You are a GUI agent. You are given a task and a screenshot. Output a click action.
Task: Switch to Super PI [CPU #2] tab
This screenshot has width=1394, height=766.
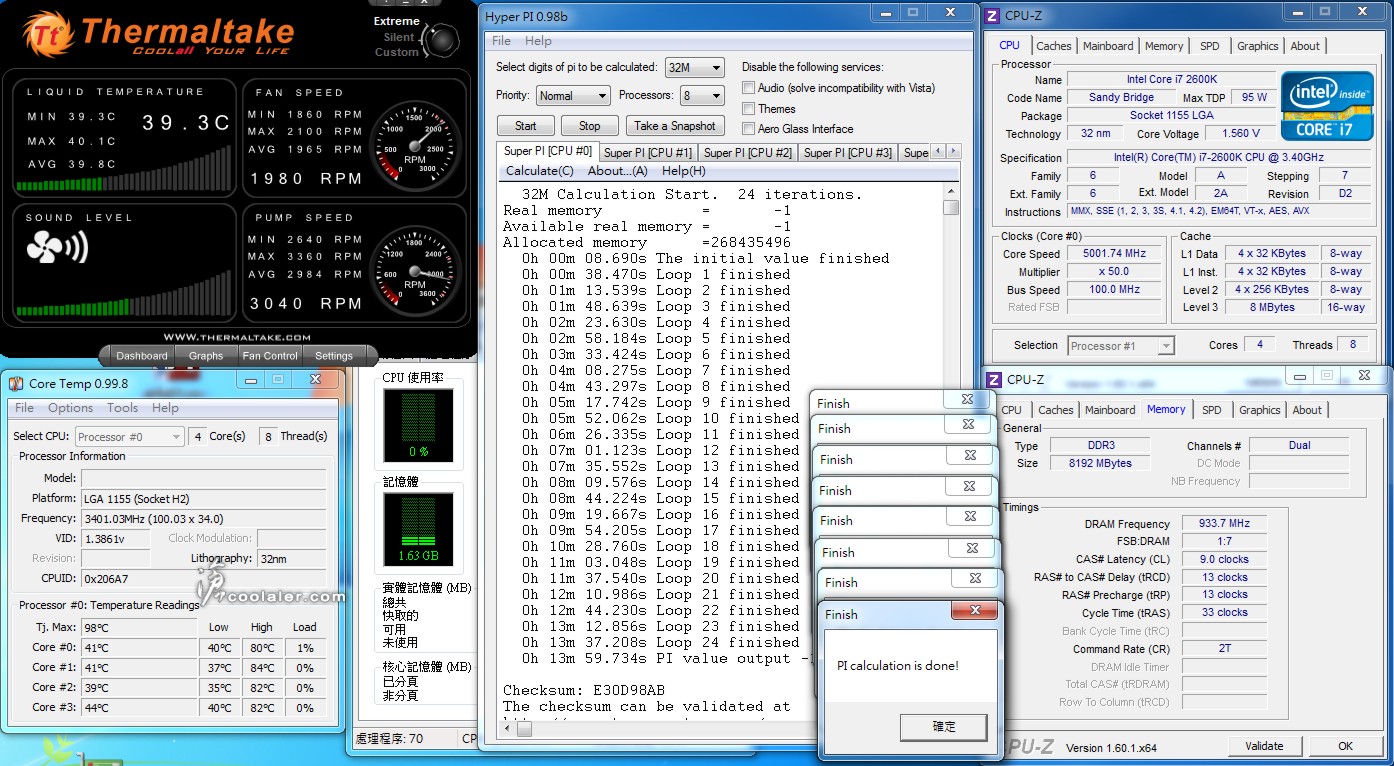tap(748, 153)
